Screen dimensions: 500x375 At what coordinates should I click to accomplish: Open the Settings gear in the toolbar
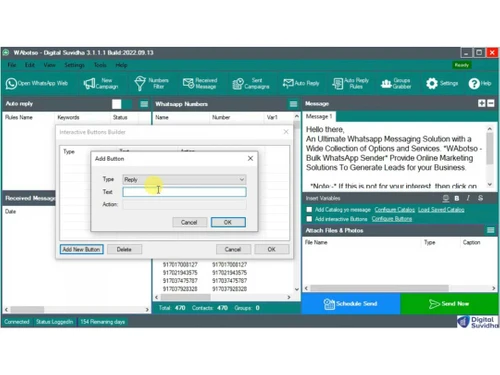pyautogui.click(x=442, y=83)
